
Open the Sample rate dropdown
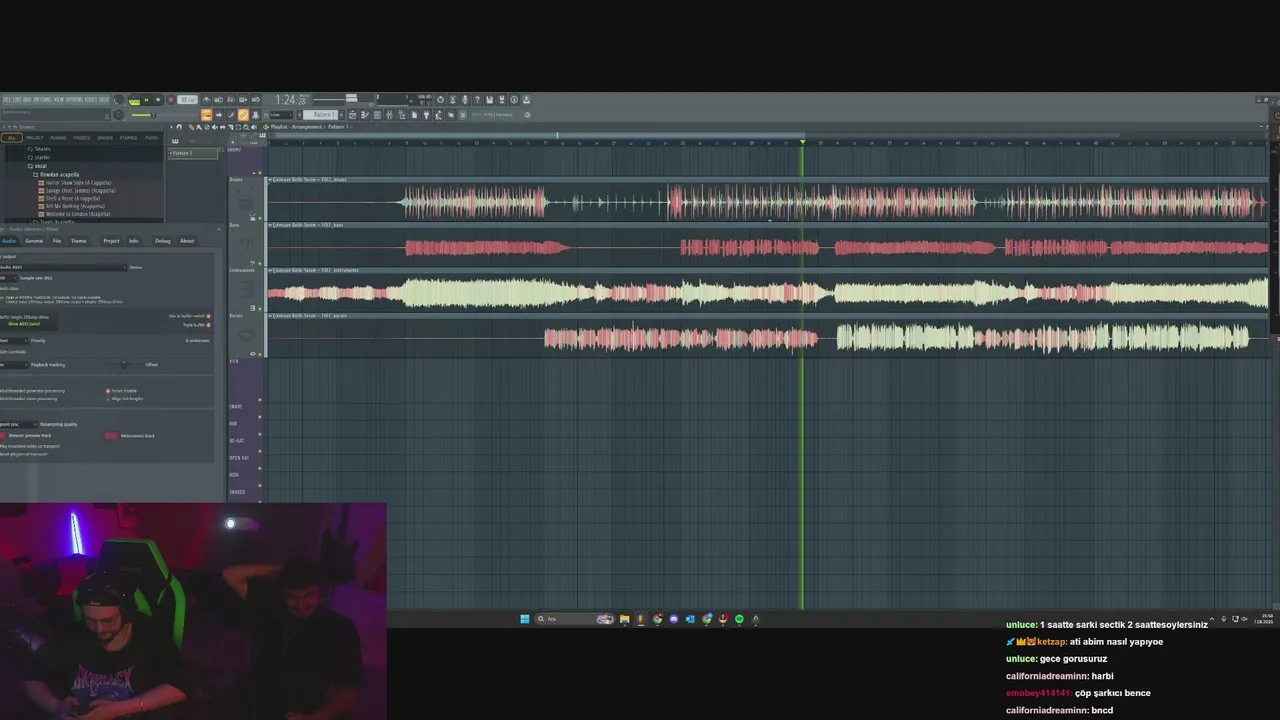9,278
